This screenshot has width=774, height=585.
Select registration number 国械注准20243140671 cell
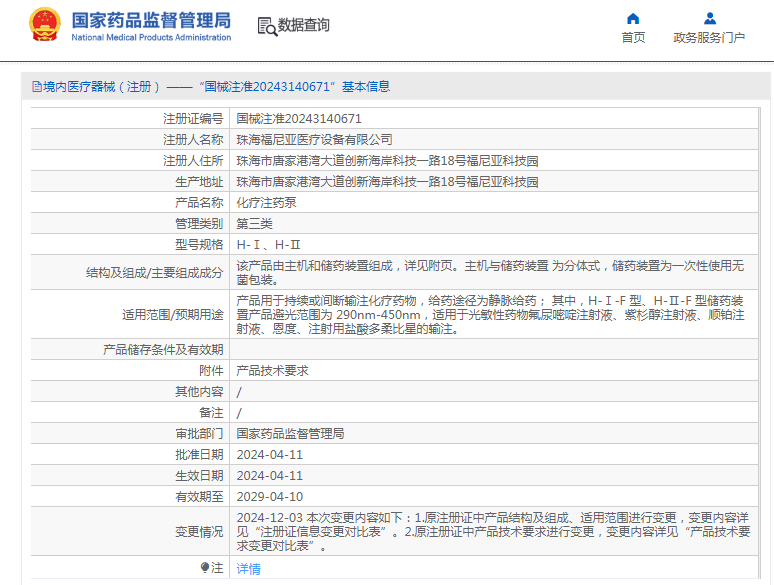coord(299,119)
